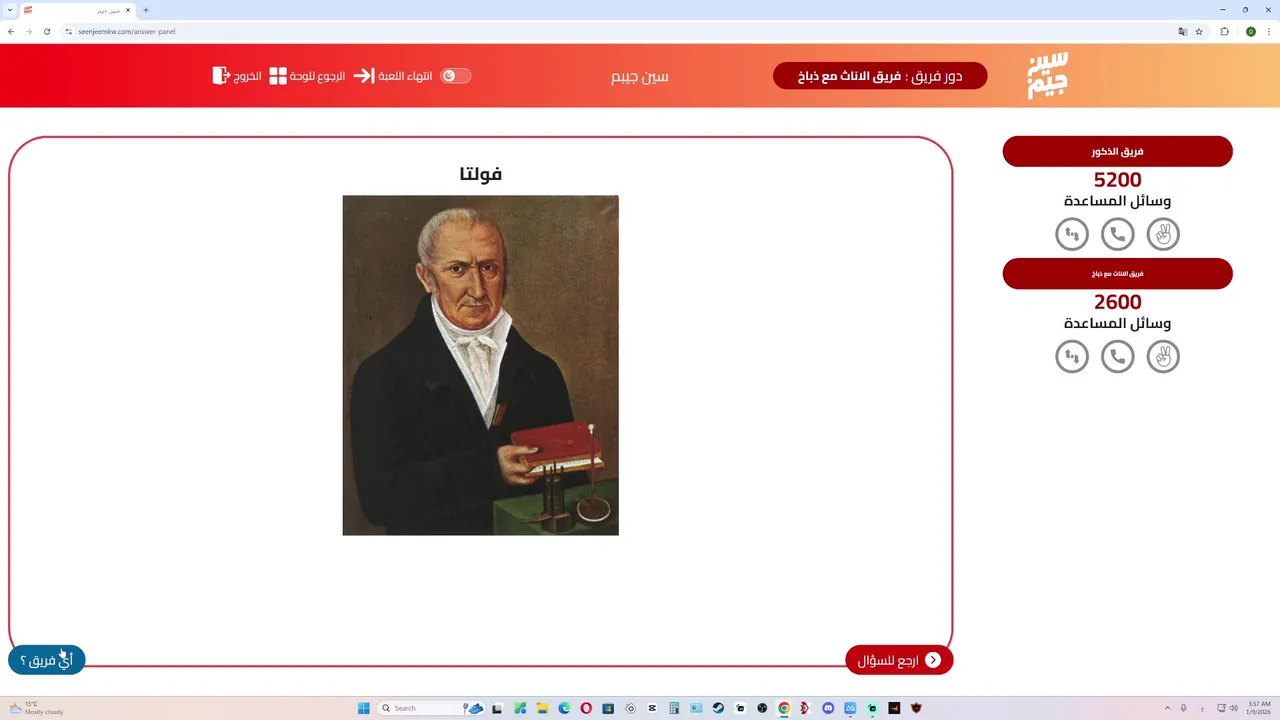Click the فريق الاناث مع ذباح team bar

click(1117, 273)
